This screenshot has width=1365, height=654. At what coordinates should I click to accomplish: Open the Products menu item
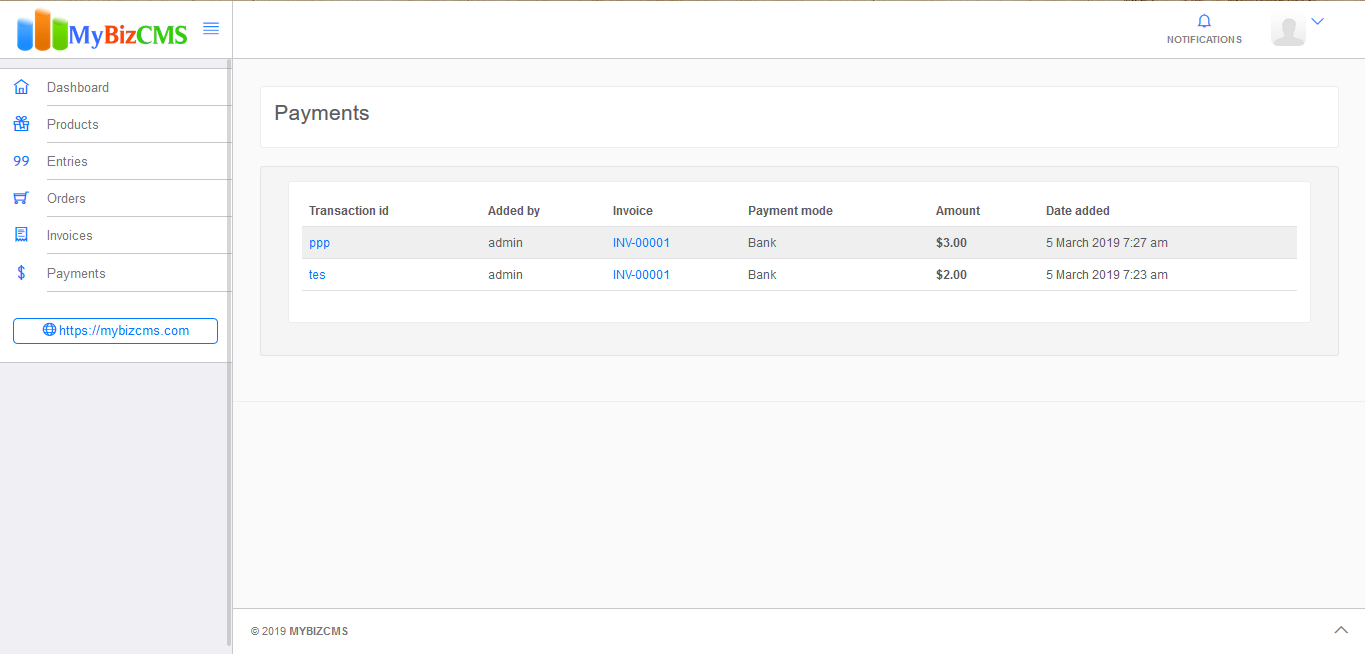pyautogui.click(x=73, y=124)
